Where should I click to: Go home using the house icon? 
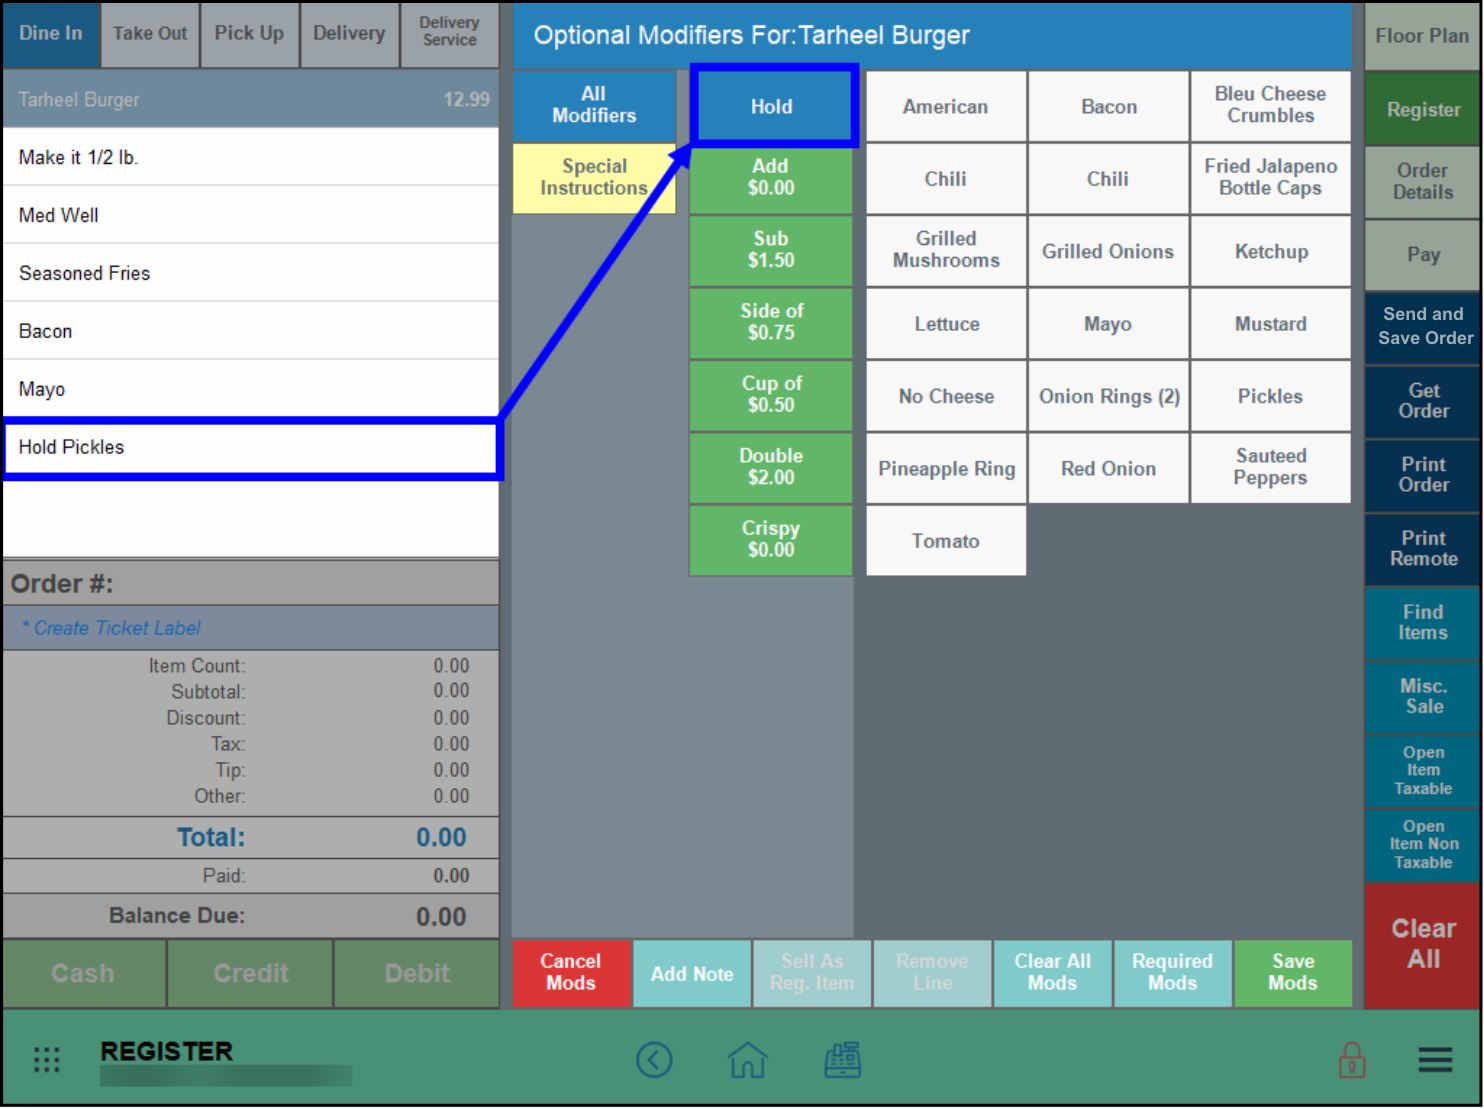pyautogui.click(x=748, y=1059)
